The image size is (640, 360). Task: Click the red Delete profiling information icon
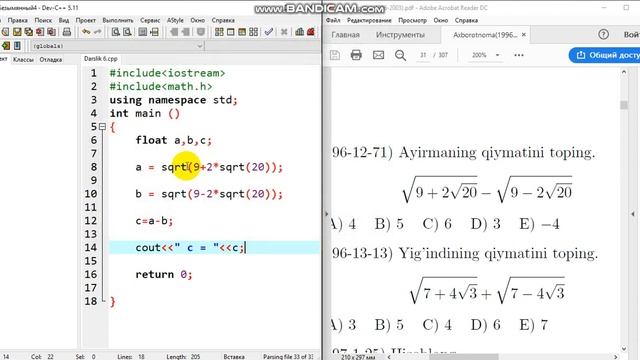[311, 32]
